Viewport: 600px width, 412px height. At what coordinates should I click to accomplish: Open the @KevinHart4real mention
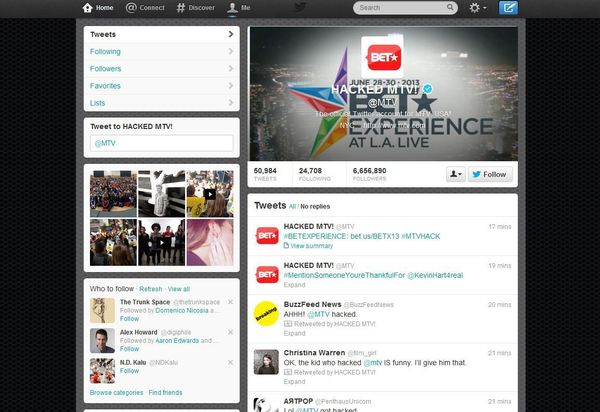(x=435, y=275)
